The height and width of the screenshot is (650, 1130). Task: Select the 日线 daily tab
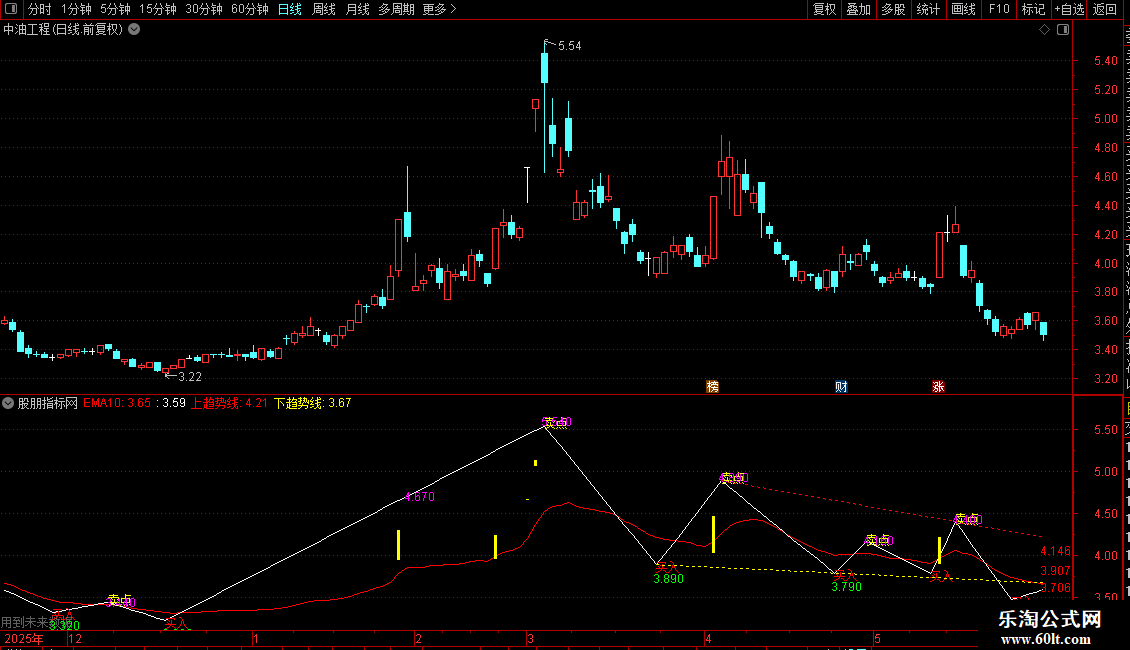pos(290,9)
